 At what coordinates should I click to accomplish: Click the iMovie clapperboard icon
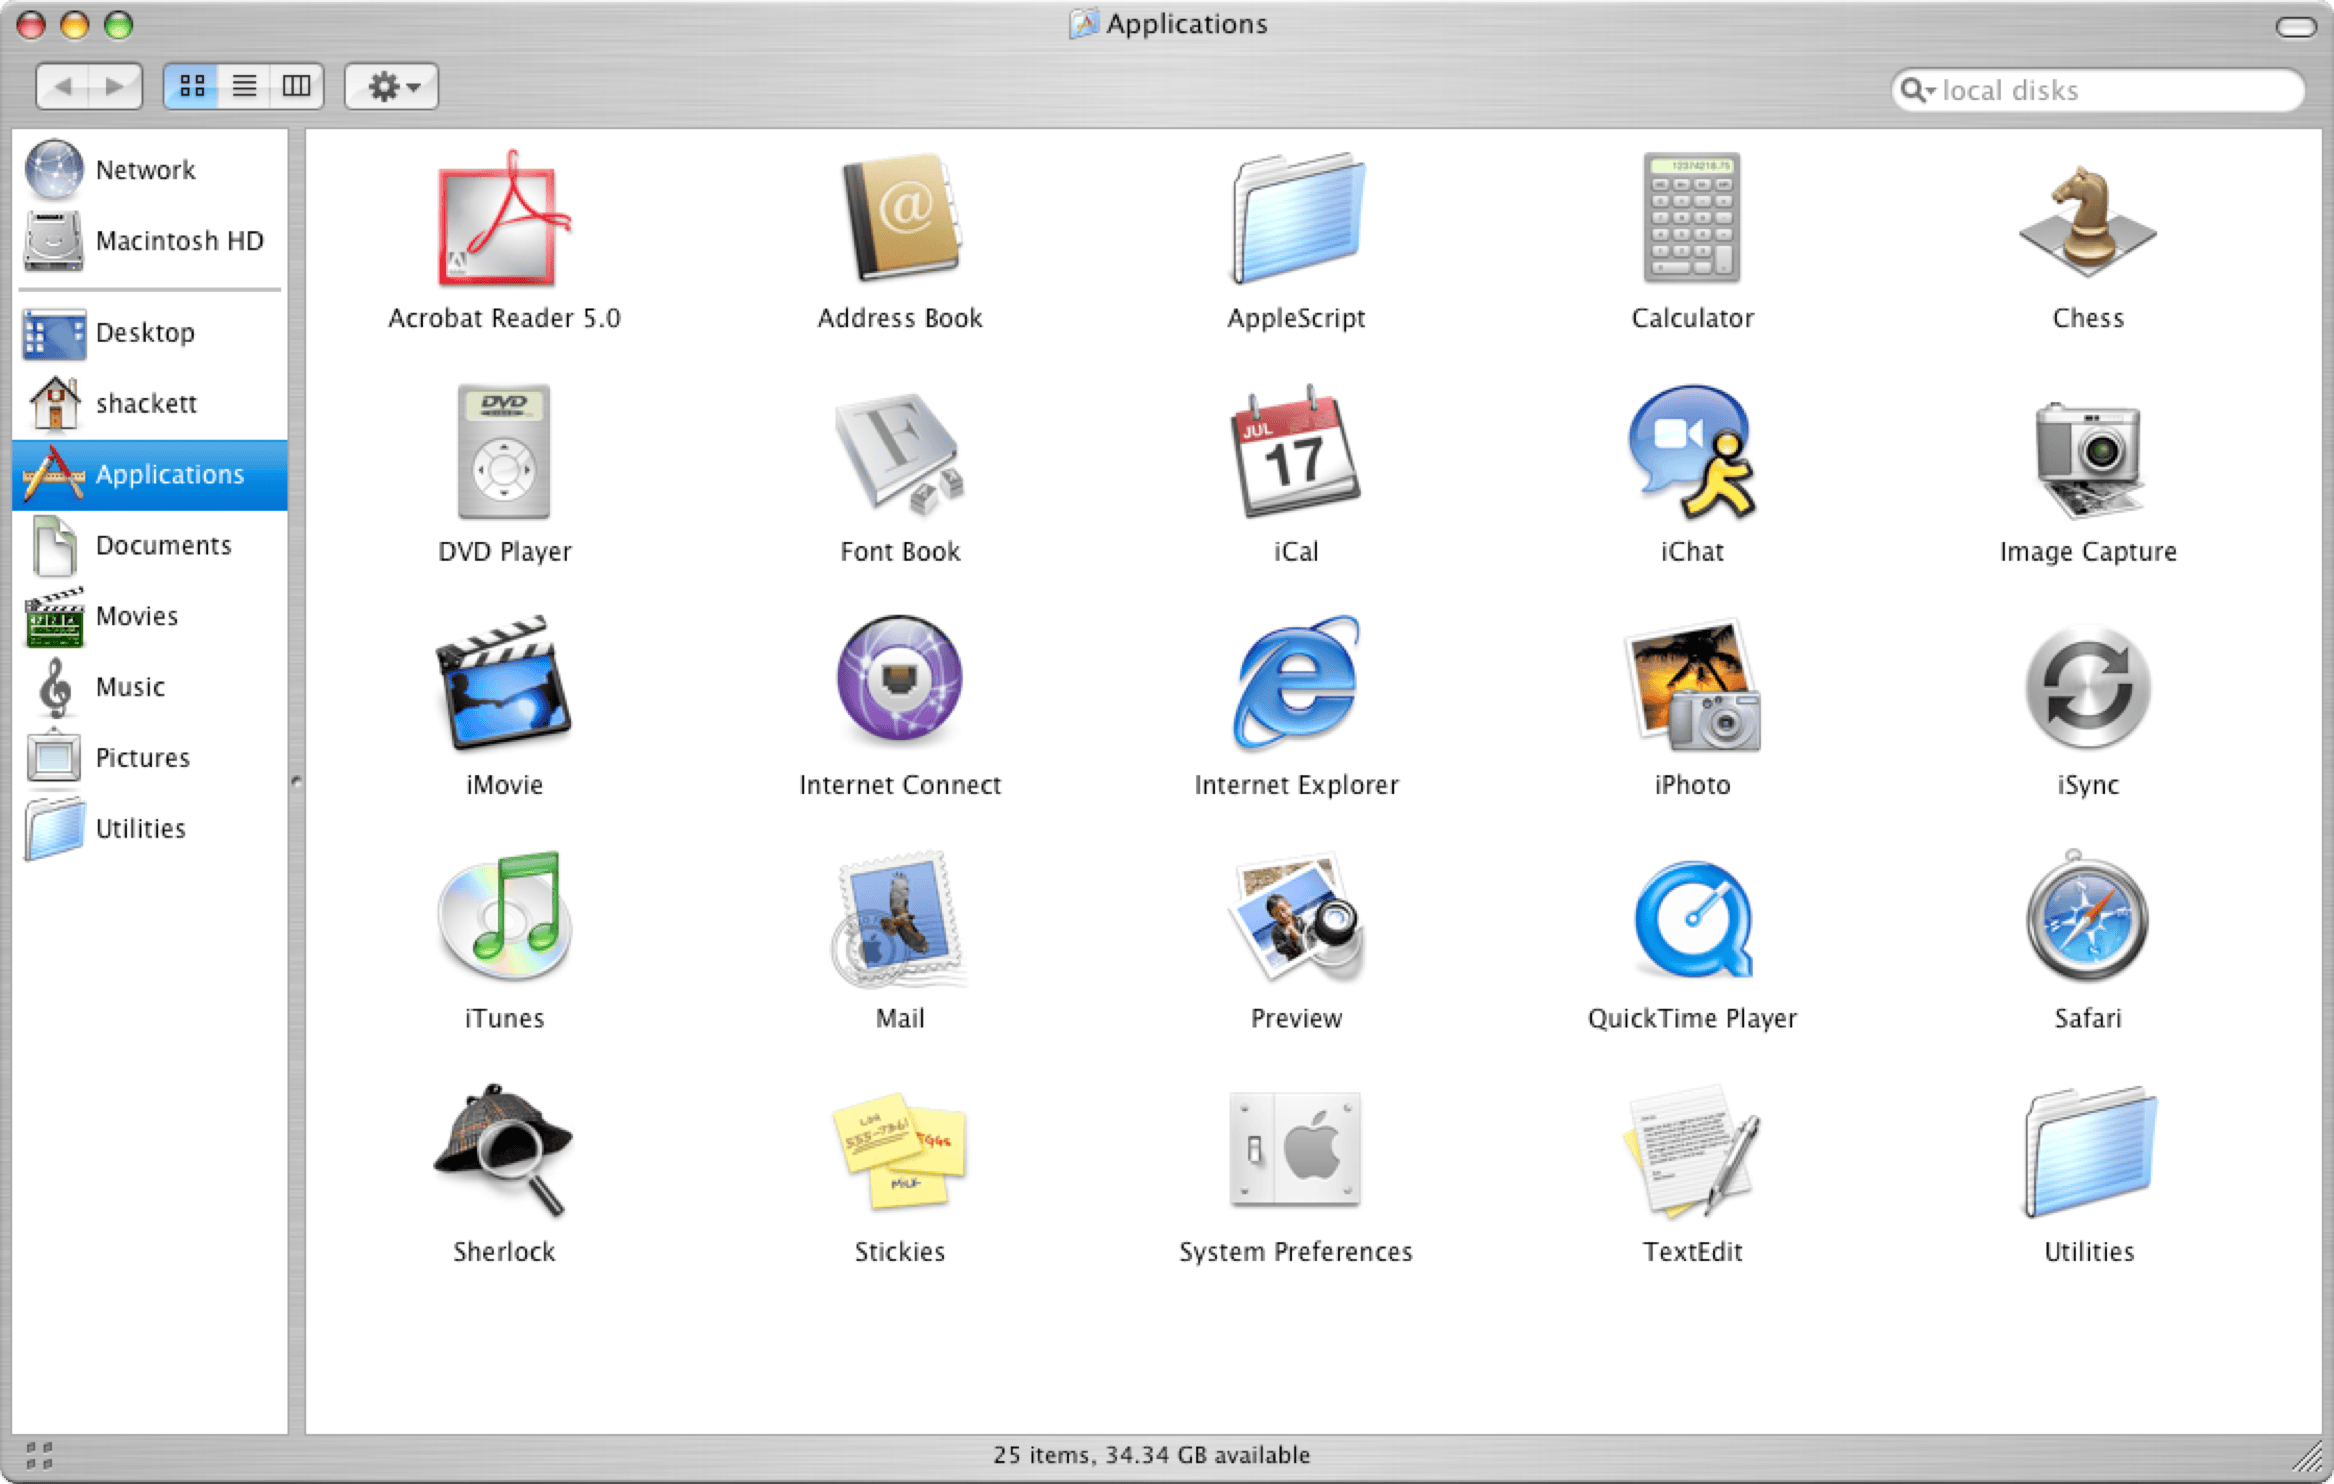point(504,684)
